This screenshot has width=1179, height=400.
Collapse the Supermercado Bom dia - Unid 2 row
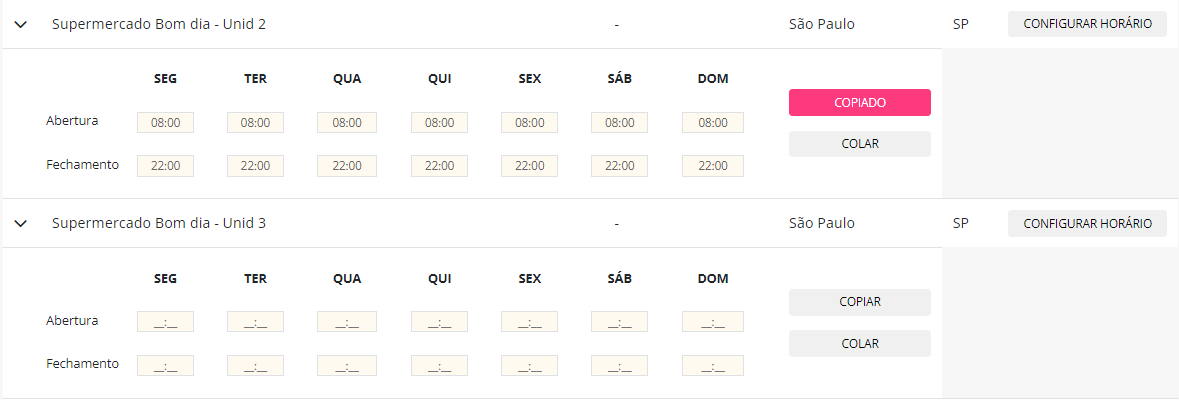click(x=21, y=25)
